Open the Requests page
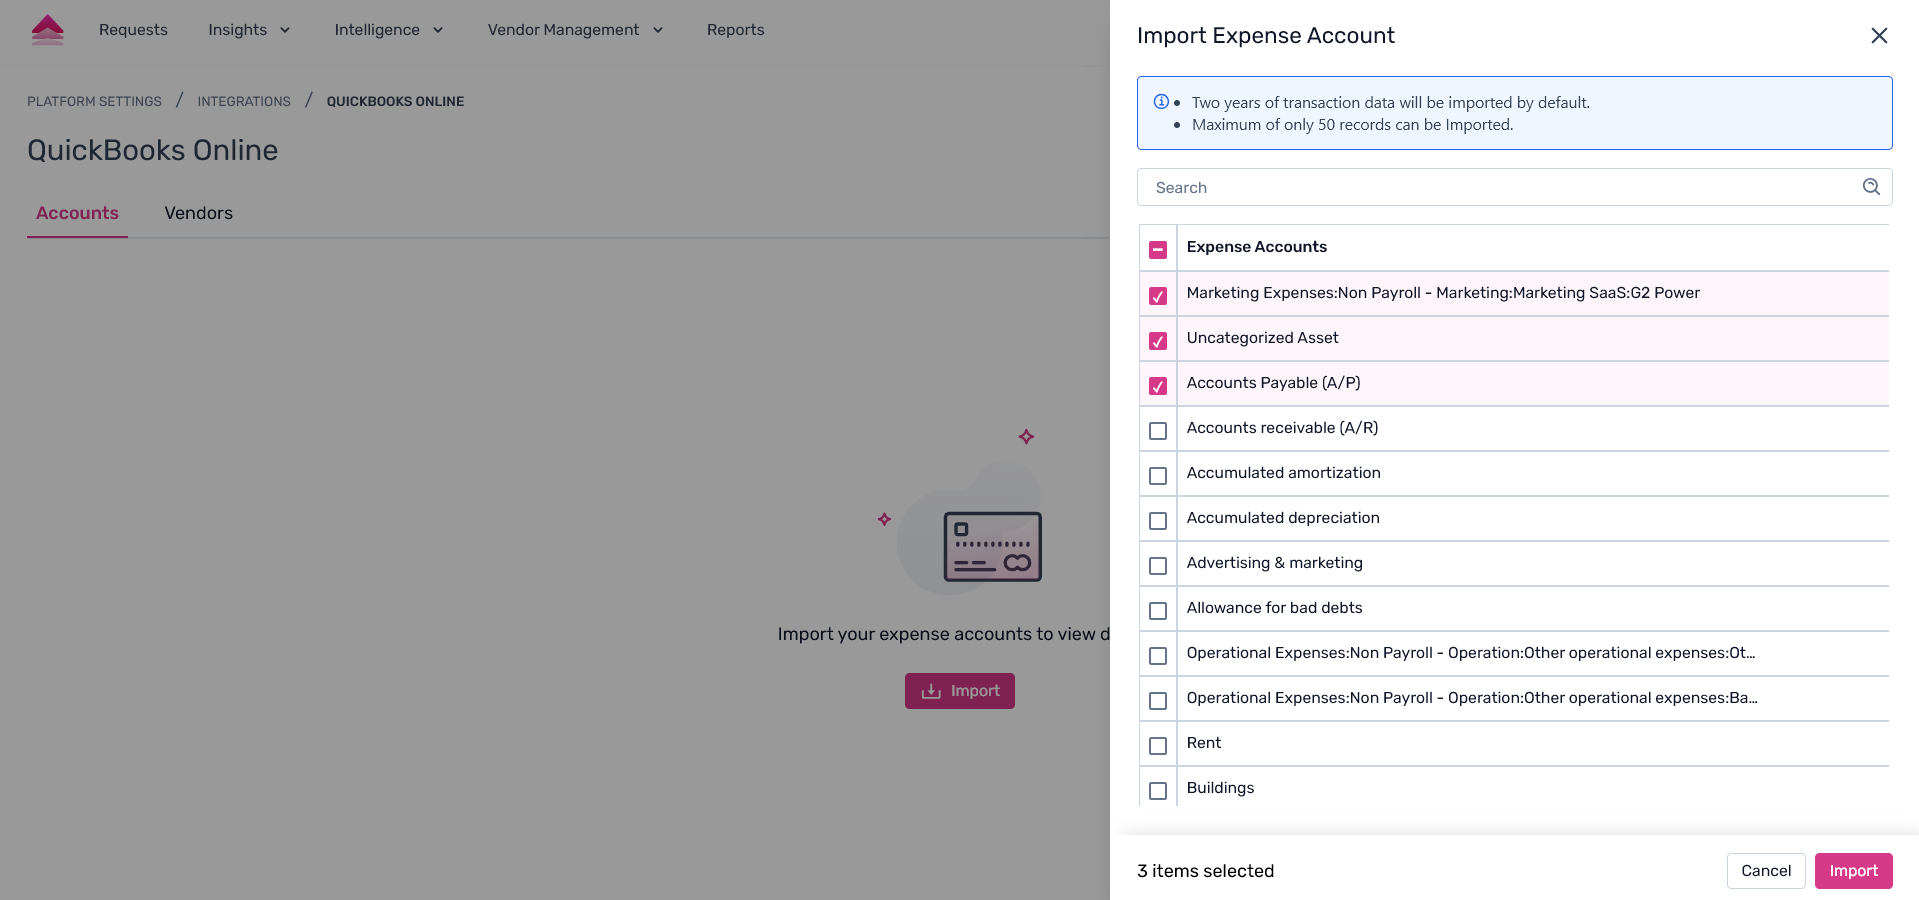1919x900 pixels. (x=133, y=30)
